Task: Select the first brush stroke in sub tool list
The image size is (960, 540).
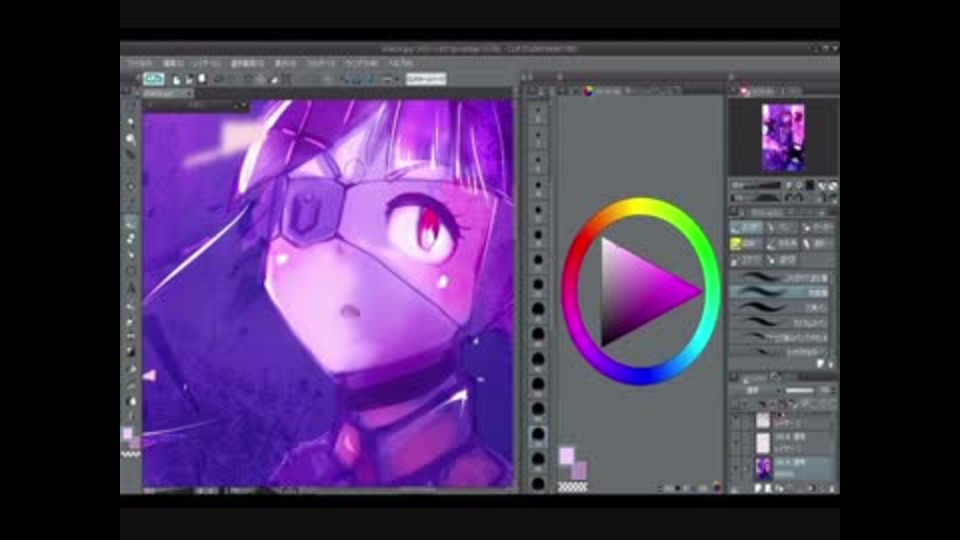Action: tap(779, 278)
